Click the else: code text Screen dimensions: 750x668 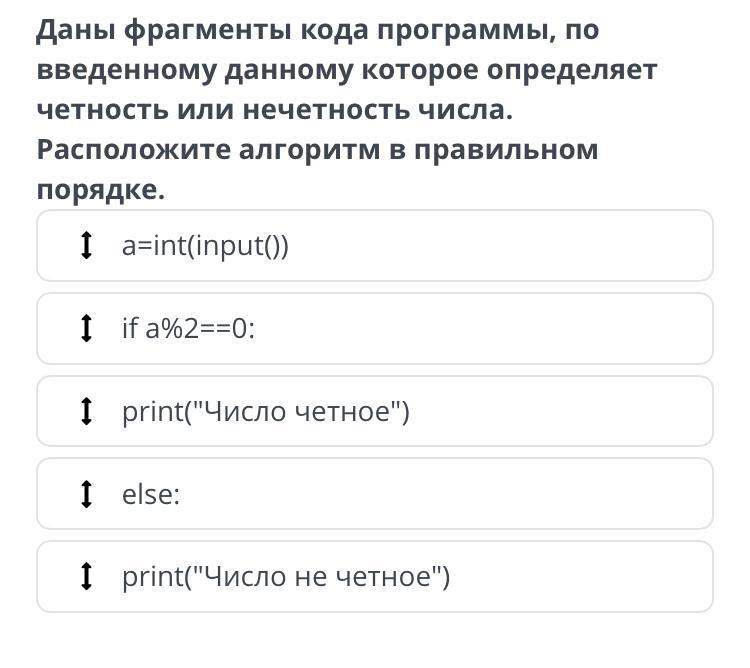(151, 495)
